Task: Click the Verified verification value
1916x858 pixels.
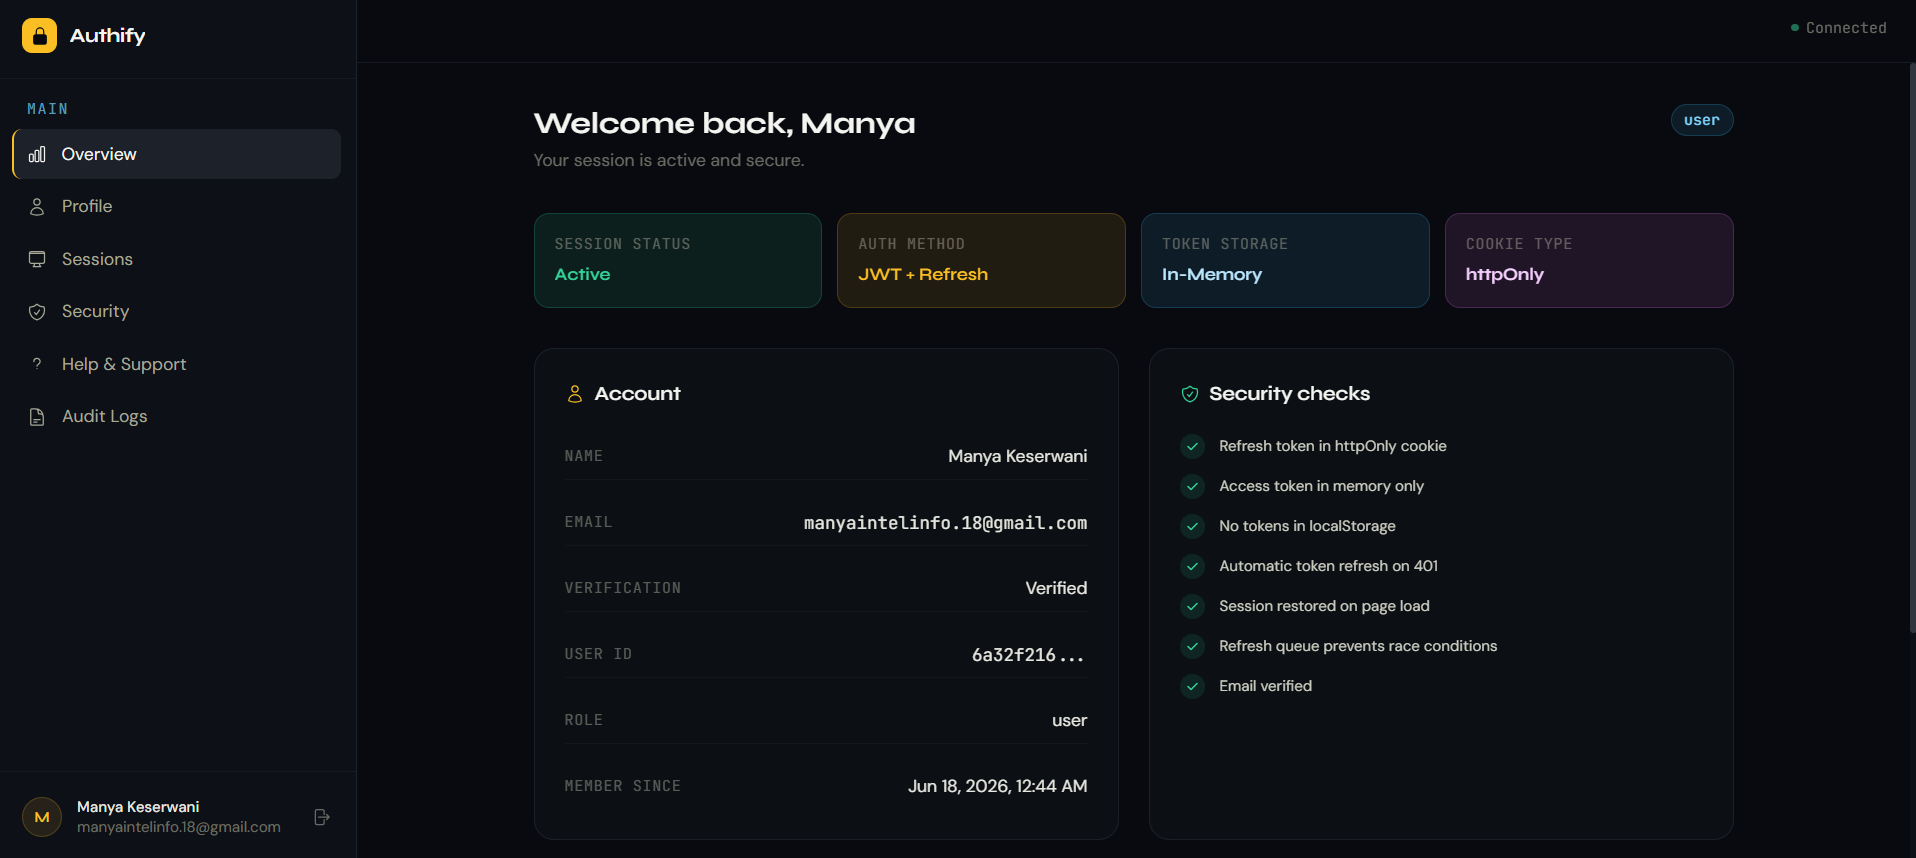Action: (1056, 588)
